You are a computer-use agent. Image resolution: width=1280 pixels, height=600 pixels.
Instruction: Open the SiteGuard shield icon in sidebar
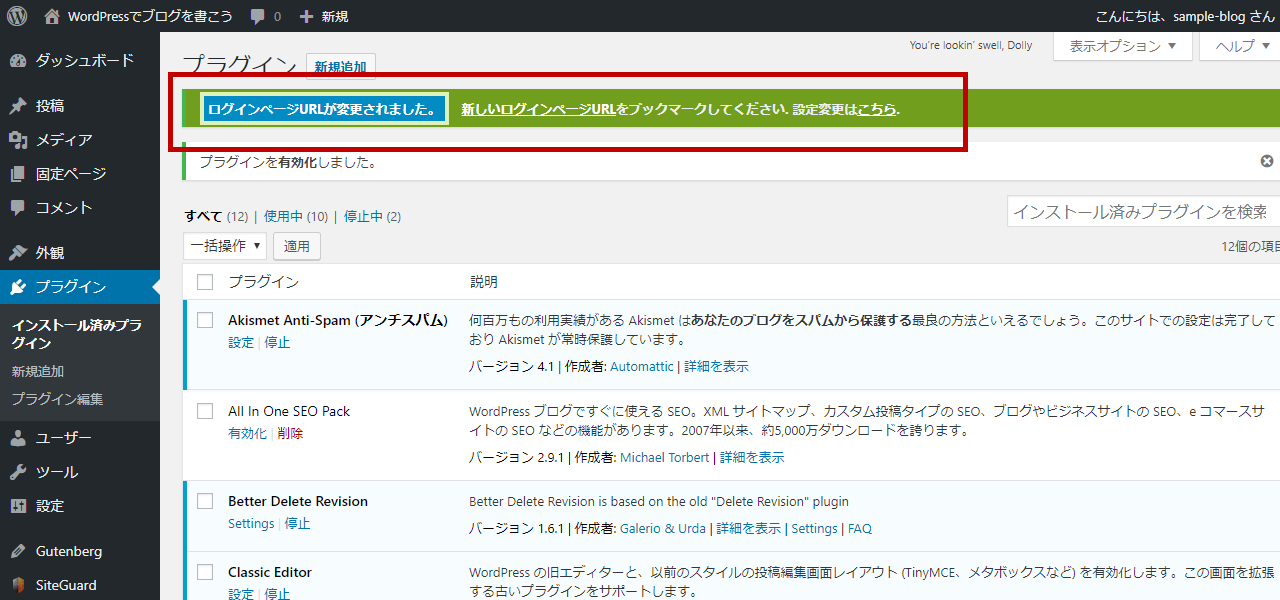(x=18, y=585)
